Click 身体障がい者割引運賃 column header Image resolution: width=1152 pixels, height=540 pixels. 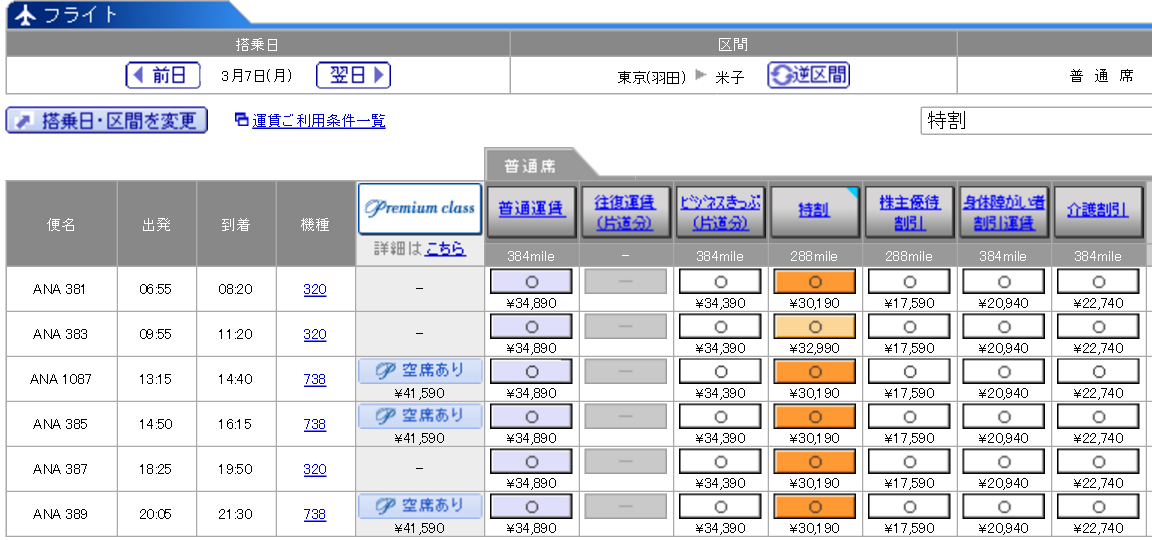[1004, 210]
